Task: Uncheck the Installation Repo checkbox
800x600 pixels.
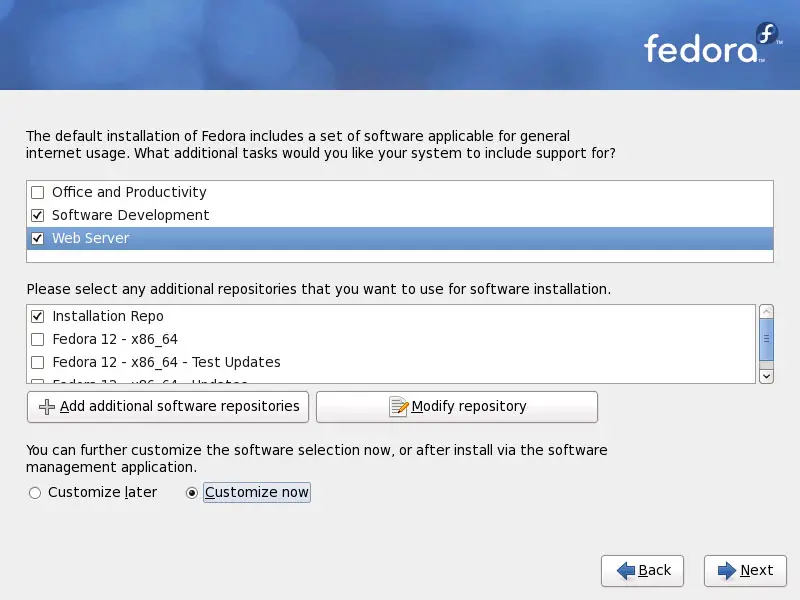Action: (37, 316)
